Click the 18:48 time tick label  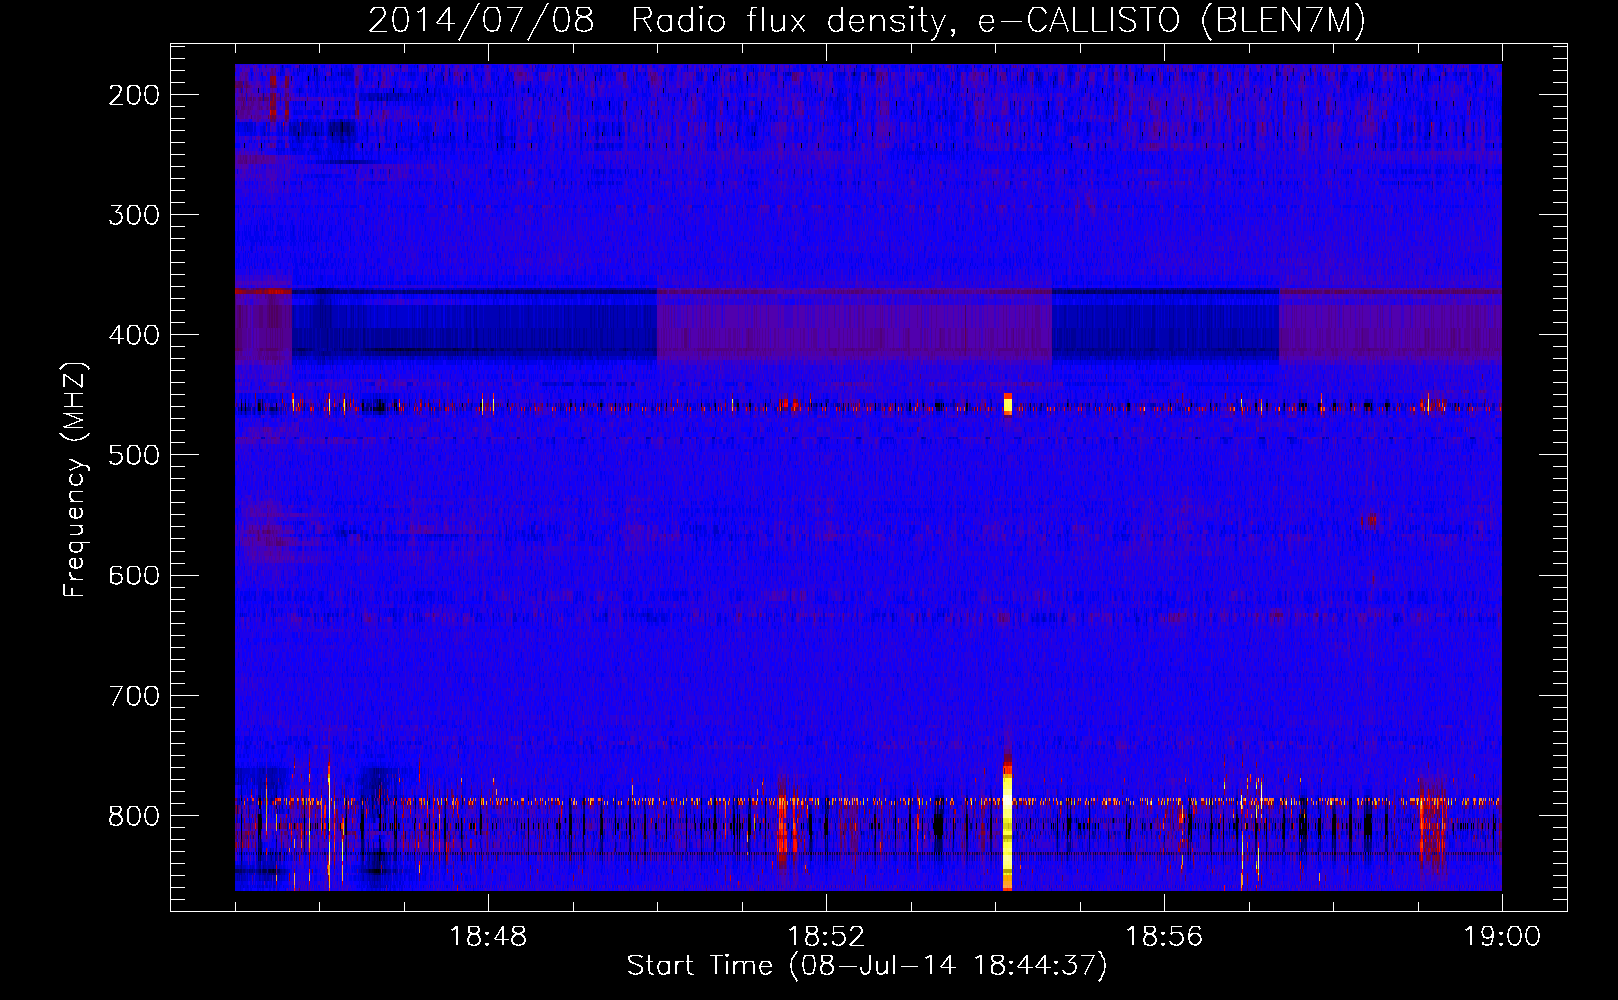tap(488, 937)
